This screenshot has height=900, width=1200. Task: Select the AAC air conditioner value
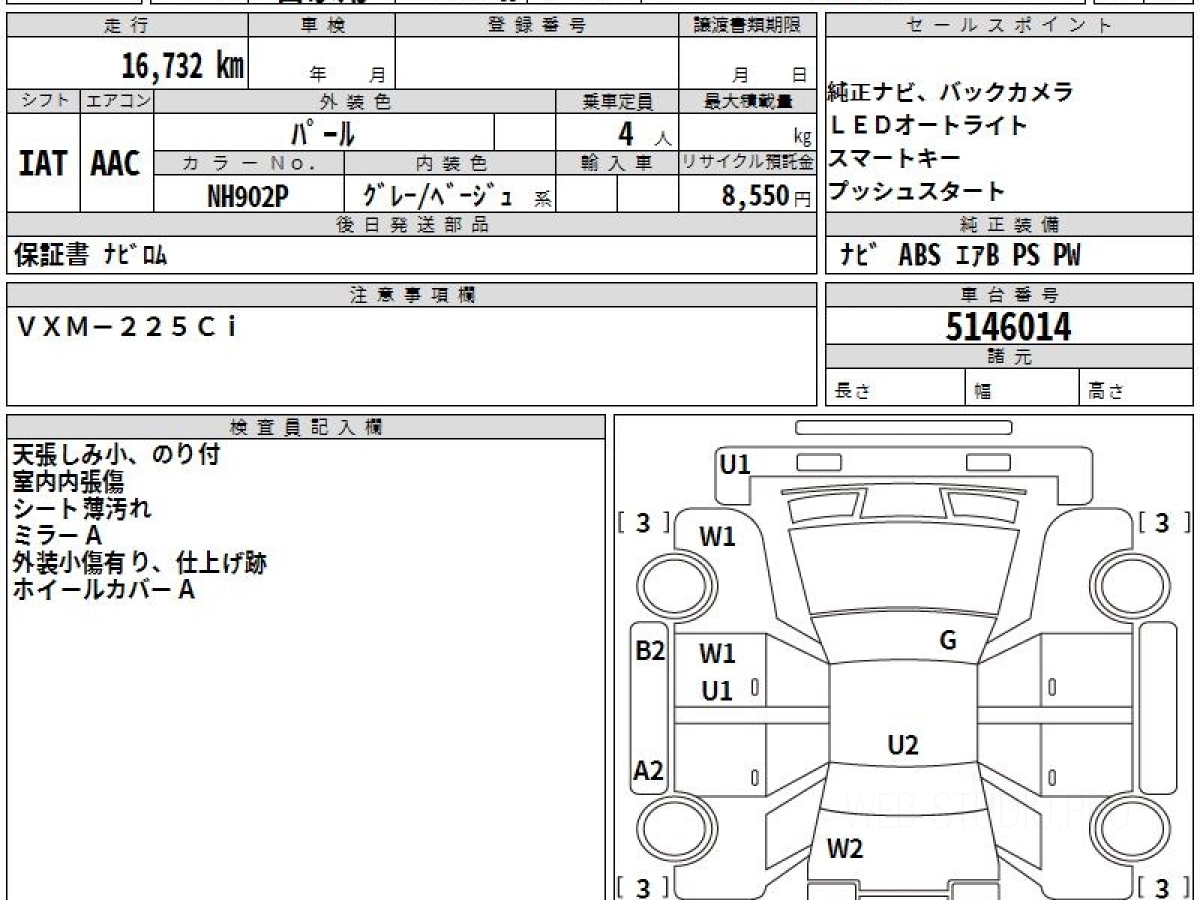116,163
